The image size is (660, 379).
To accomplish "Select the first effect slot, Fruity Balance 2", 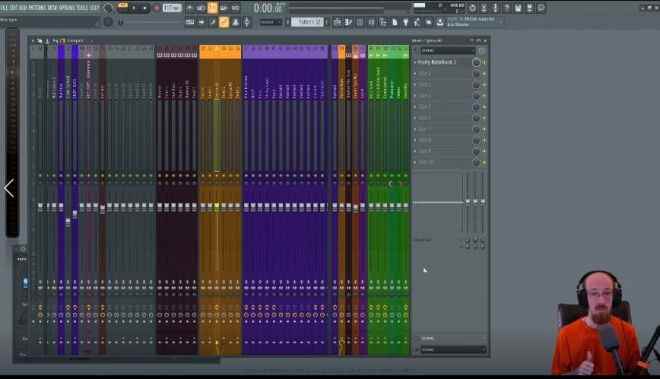I will tap(436, 62).
